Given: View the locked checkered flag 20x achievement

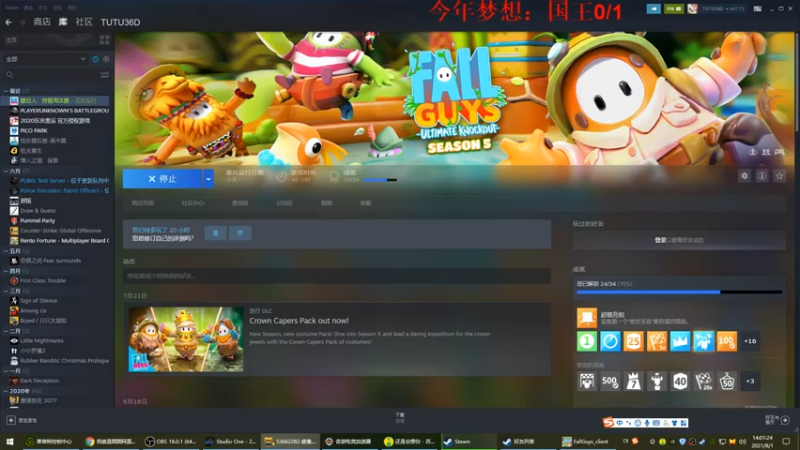Looking at the screenshot, I should (x=704, y=382).
